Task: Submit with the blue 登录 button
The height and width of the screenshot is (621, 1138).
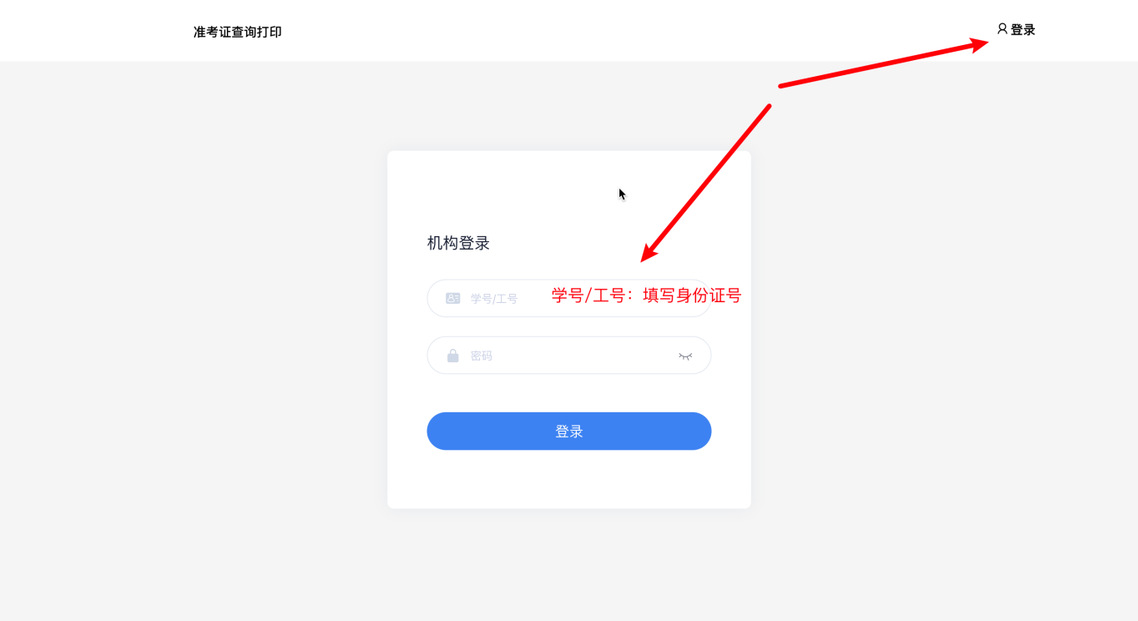Action: pyautogui.click(x=569, y=431)
